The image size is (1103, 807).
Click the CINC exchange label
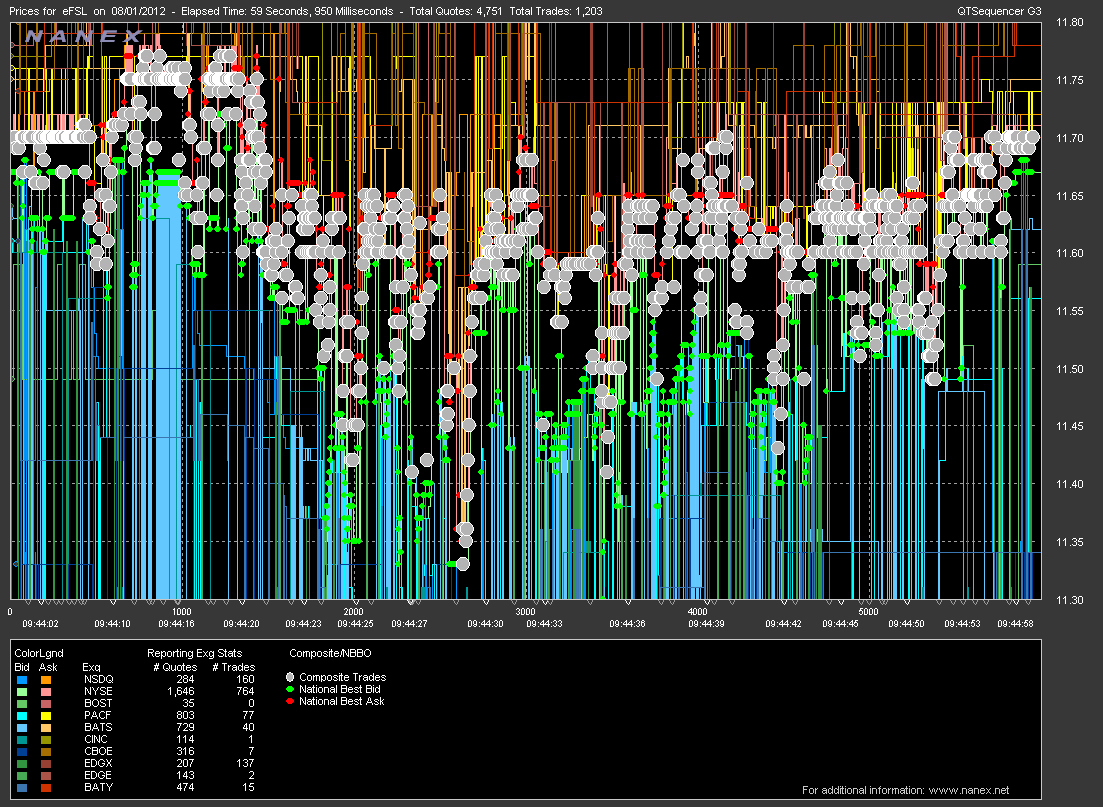96,739
